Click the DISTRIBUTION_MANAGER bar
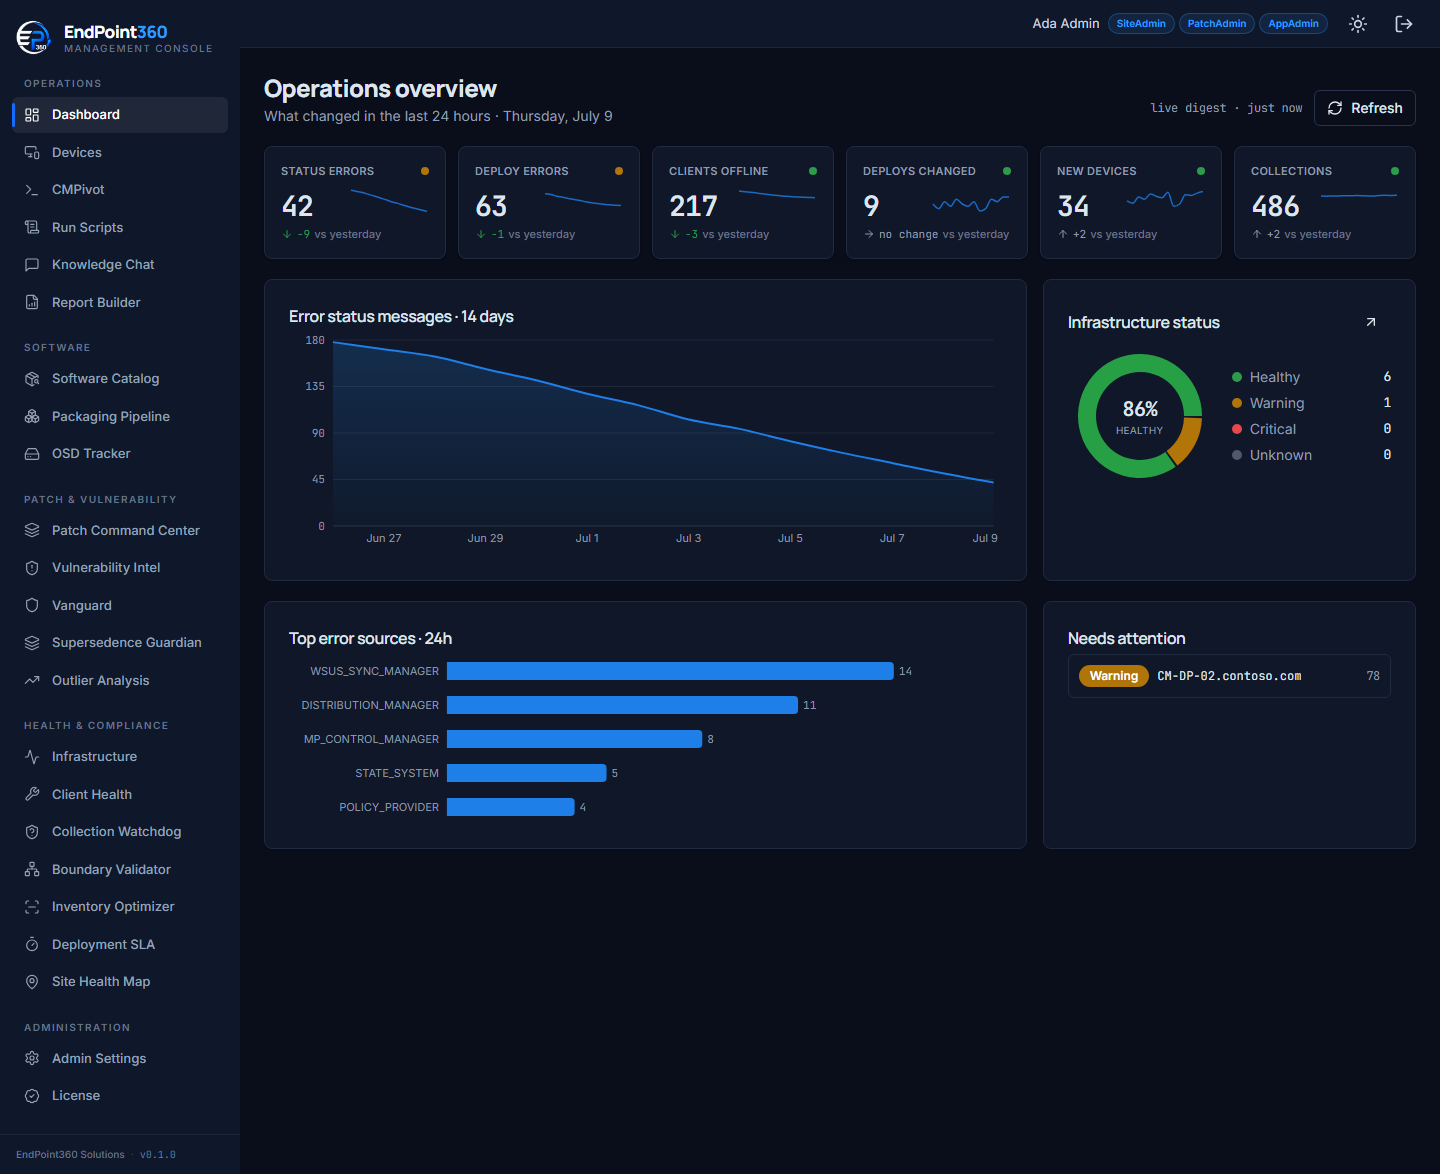This screenshot has height=1174, width=1440. click(622, 705)
